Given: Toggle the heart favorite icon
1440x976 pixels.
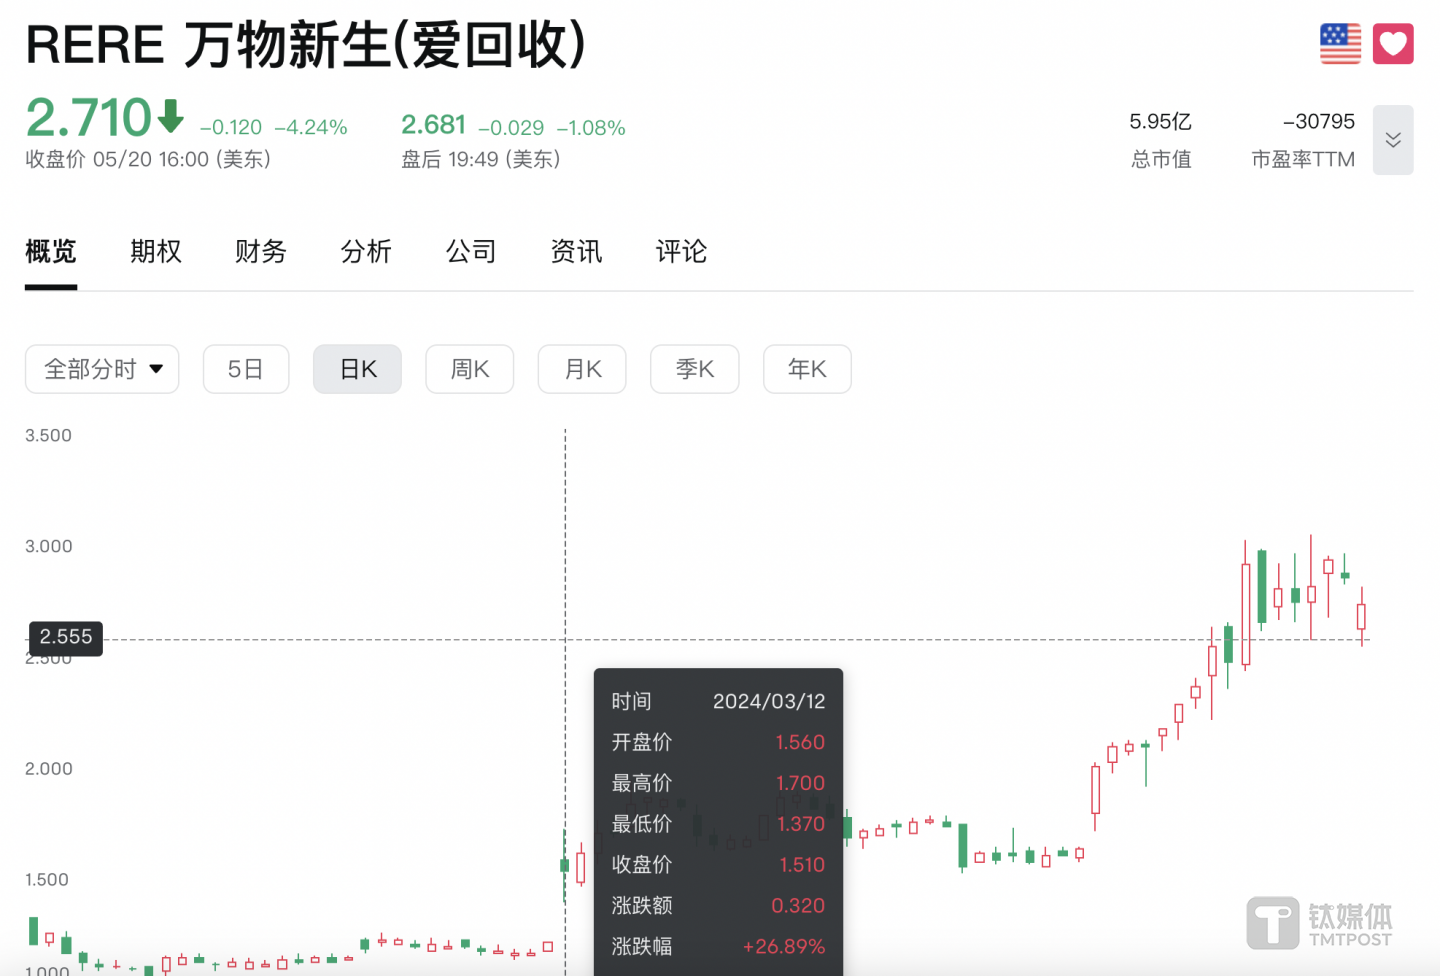Looking at the screenshot, I should coord(1392,44).
